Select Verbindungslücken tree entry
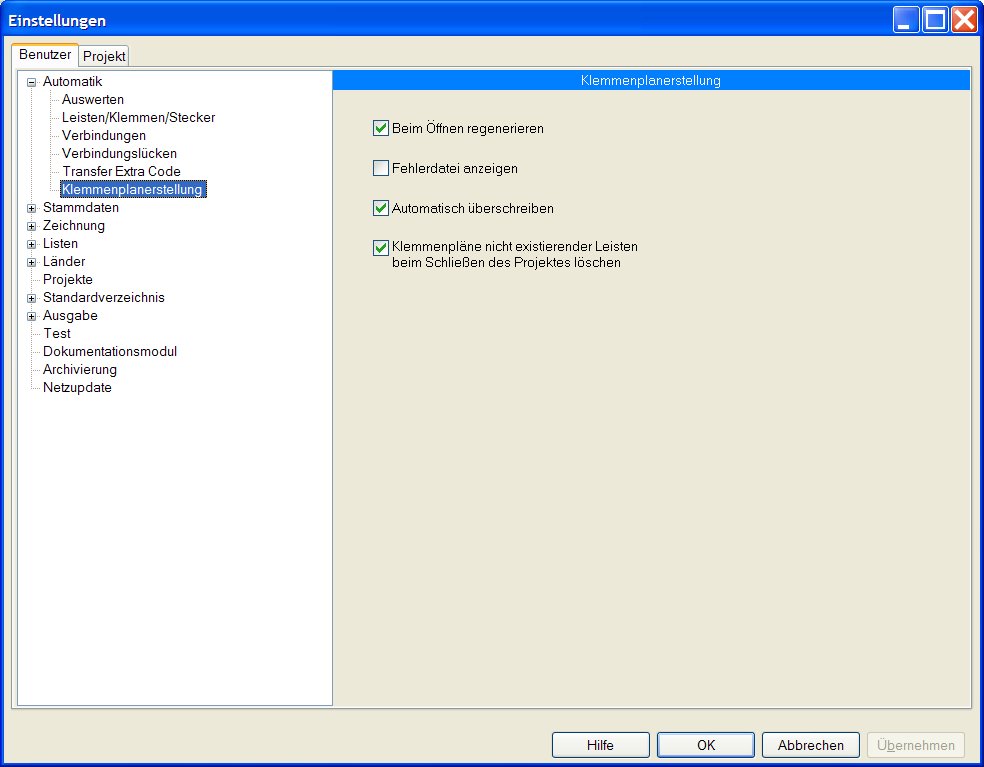The height and width of the screenshot is (767, 984). (x=119, y=154)
